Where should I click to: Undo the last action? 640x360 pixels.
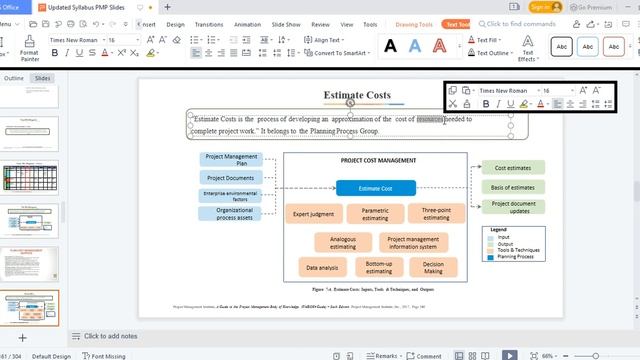(x=96, y=24)
